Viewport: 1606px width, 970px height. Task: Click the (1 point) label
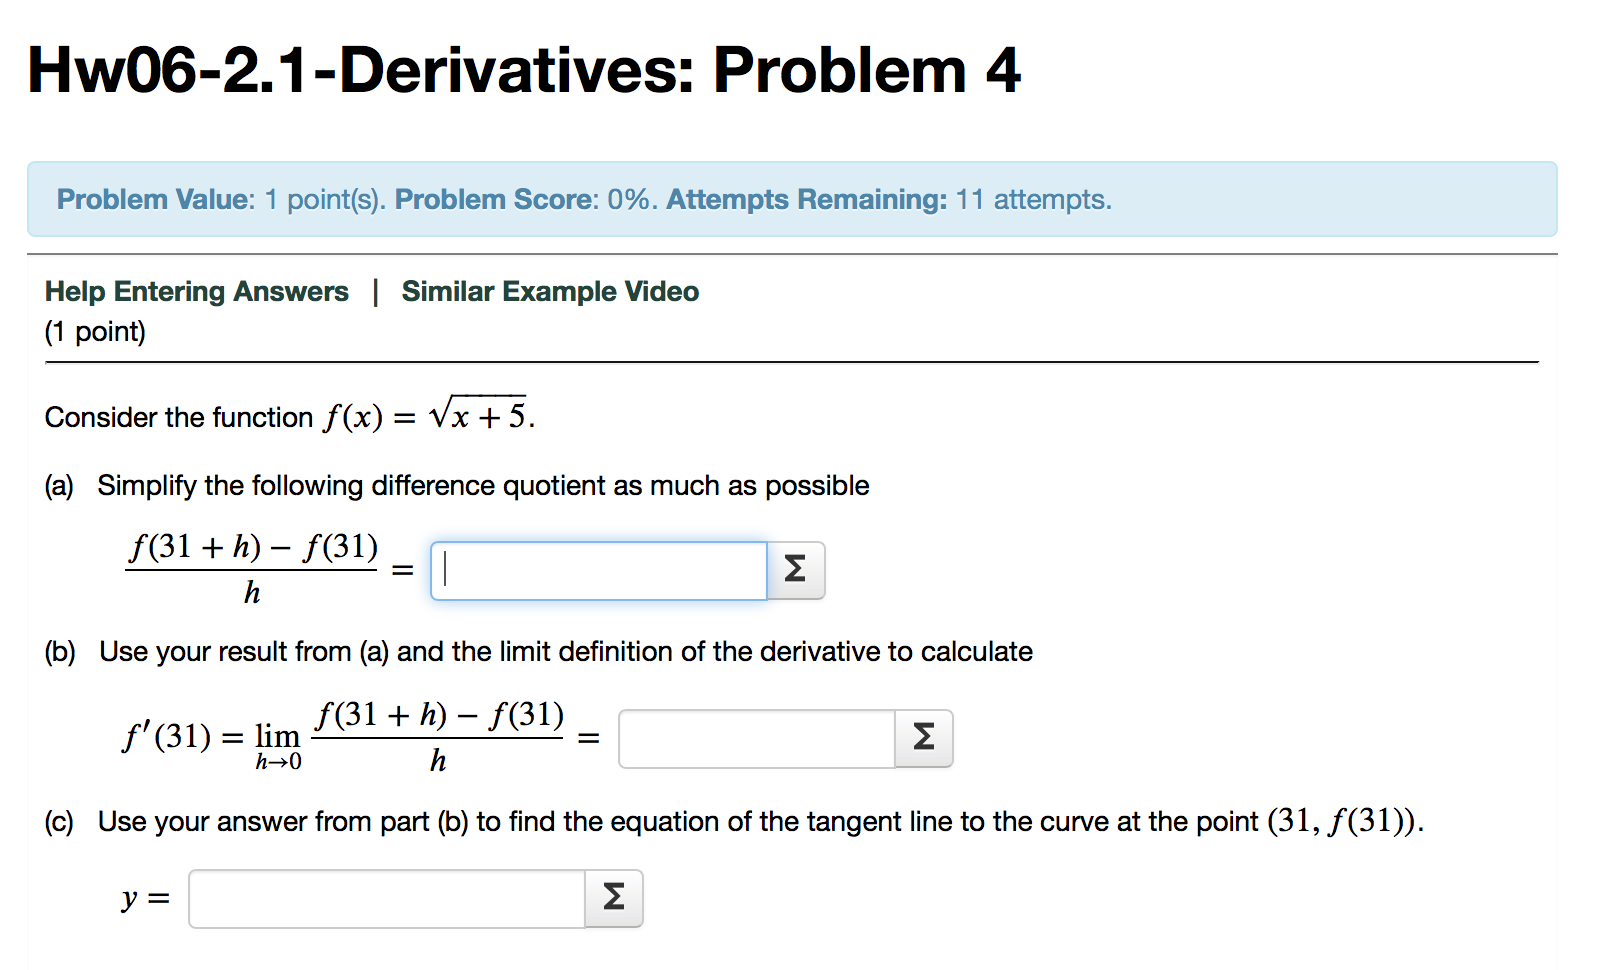(95, 331)
